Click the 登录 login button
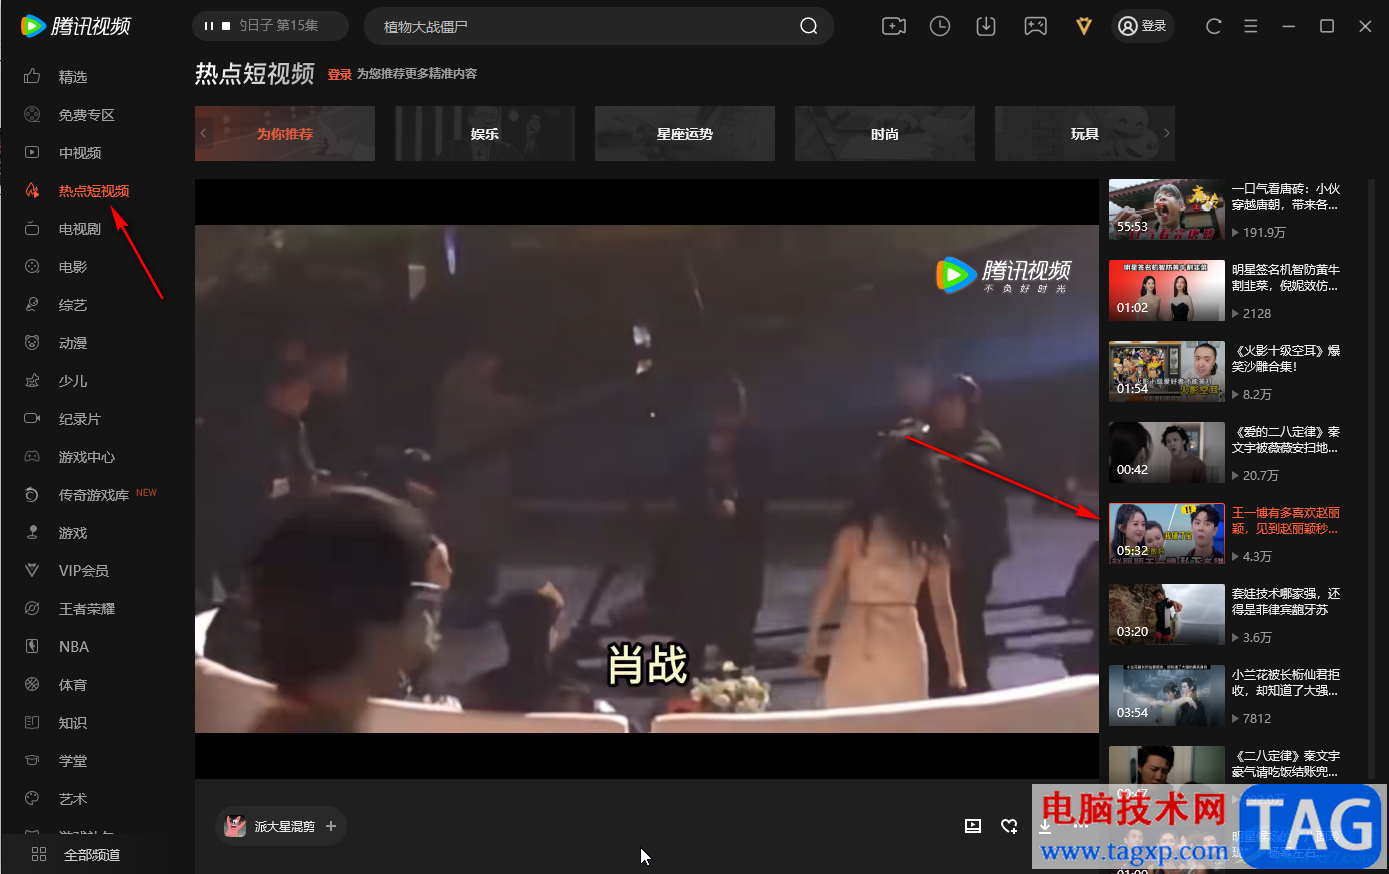 1143,26
